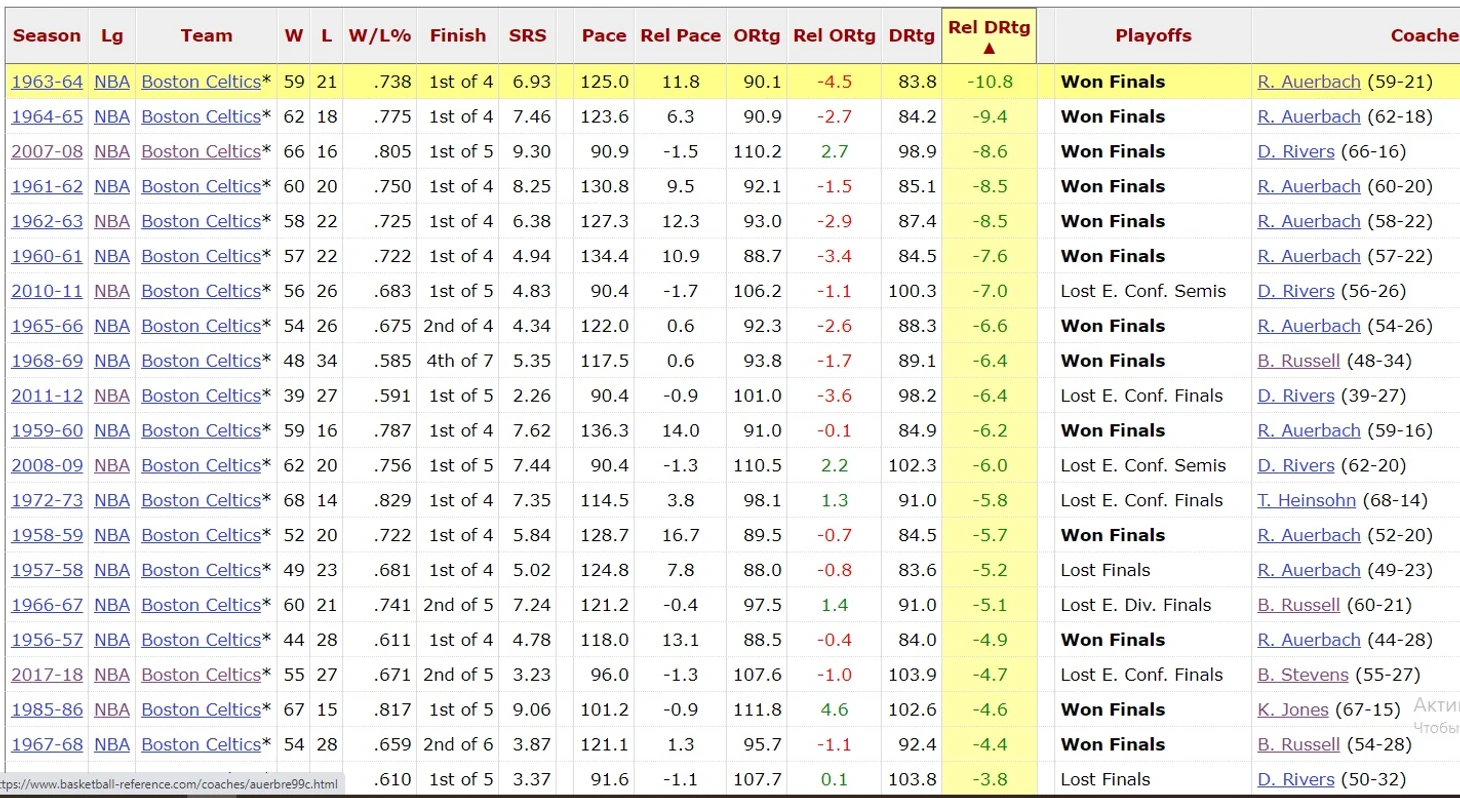Sort the table by the Season column header
The image size is (1460, 798).
47,35
